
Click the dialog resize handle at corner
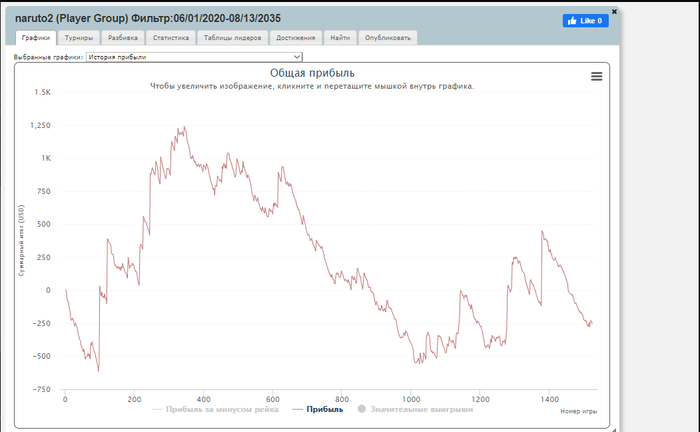(614, 429)
